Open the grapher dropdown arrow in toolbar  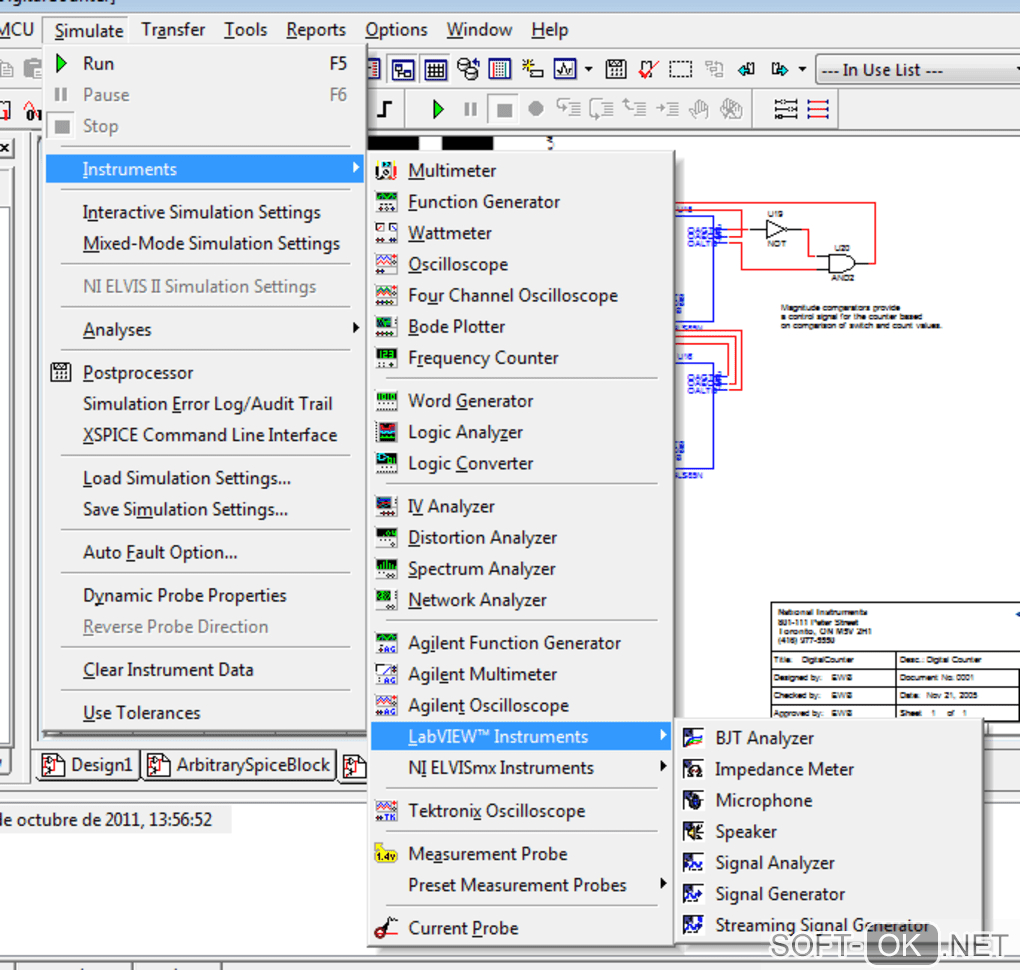[x=589, y=69]
